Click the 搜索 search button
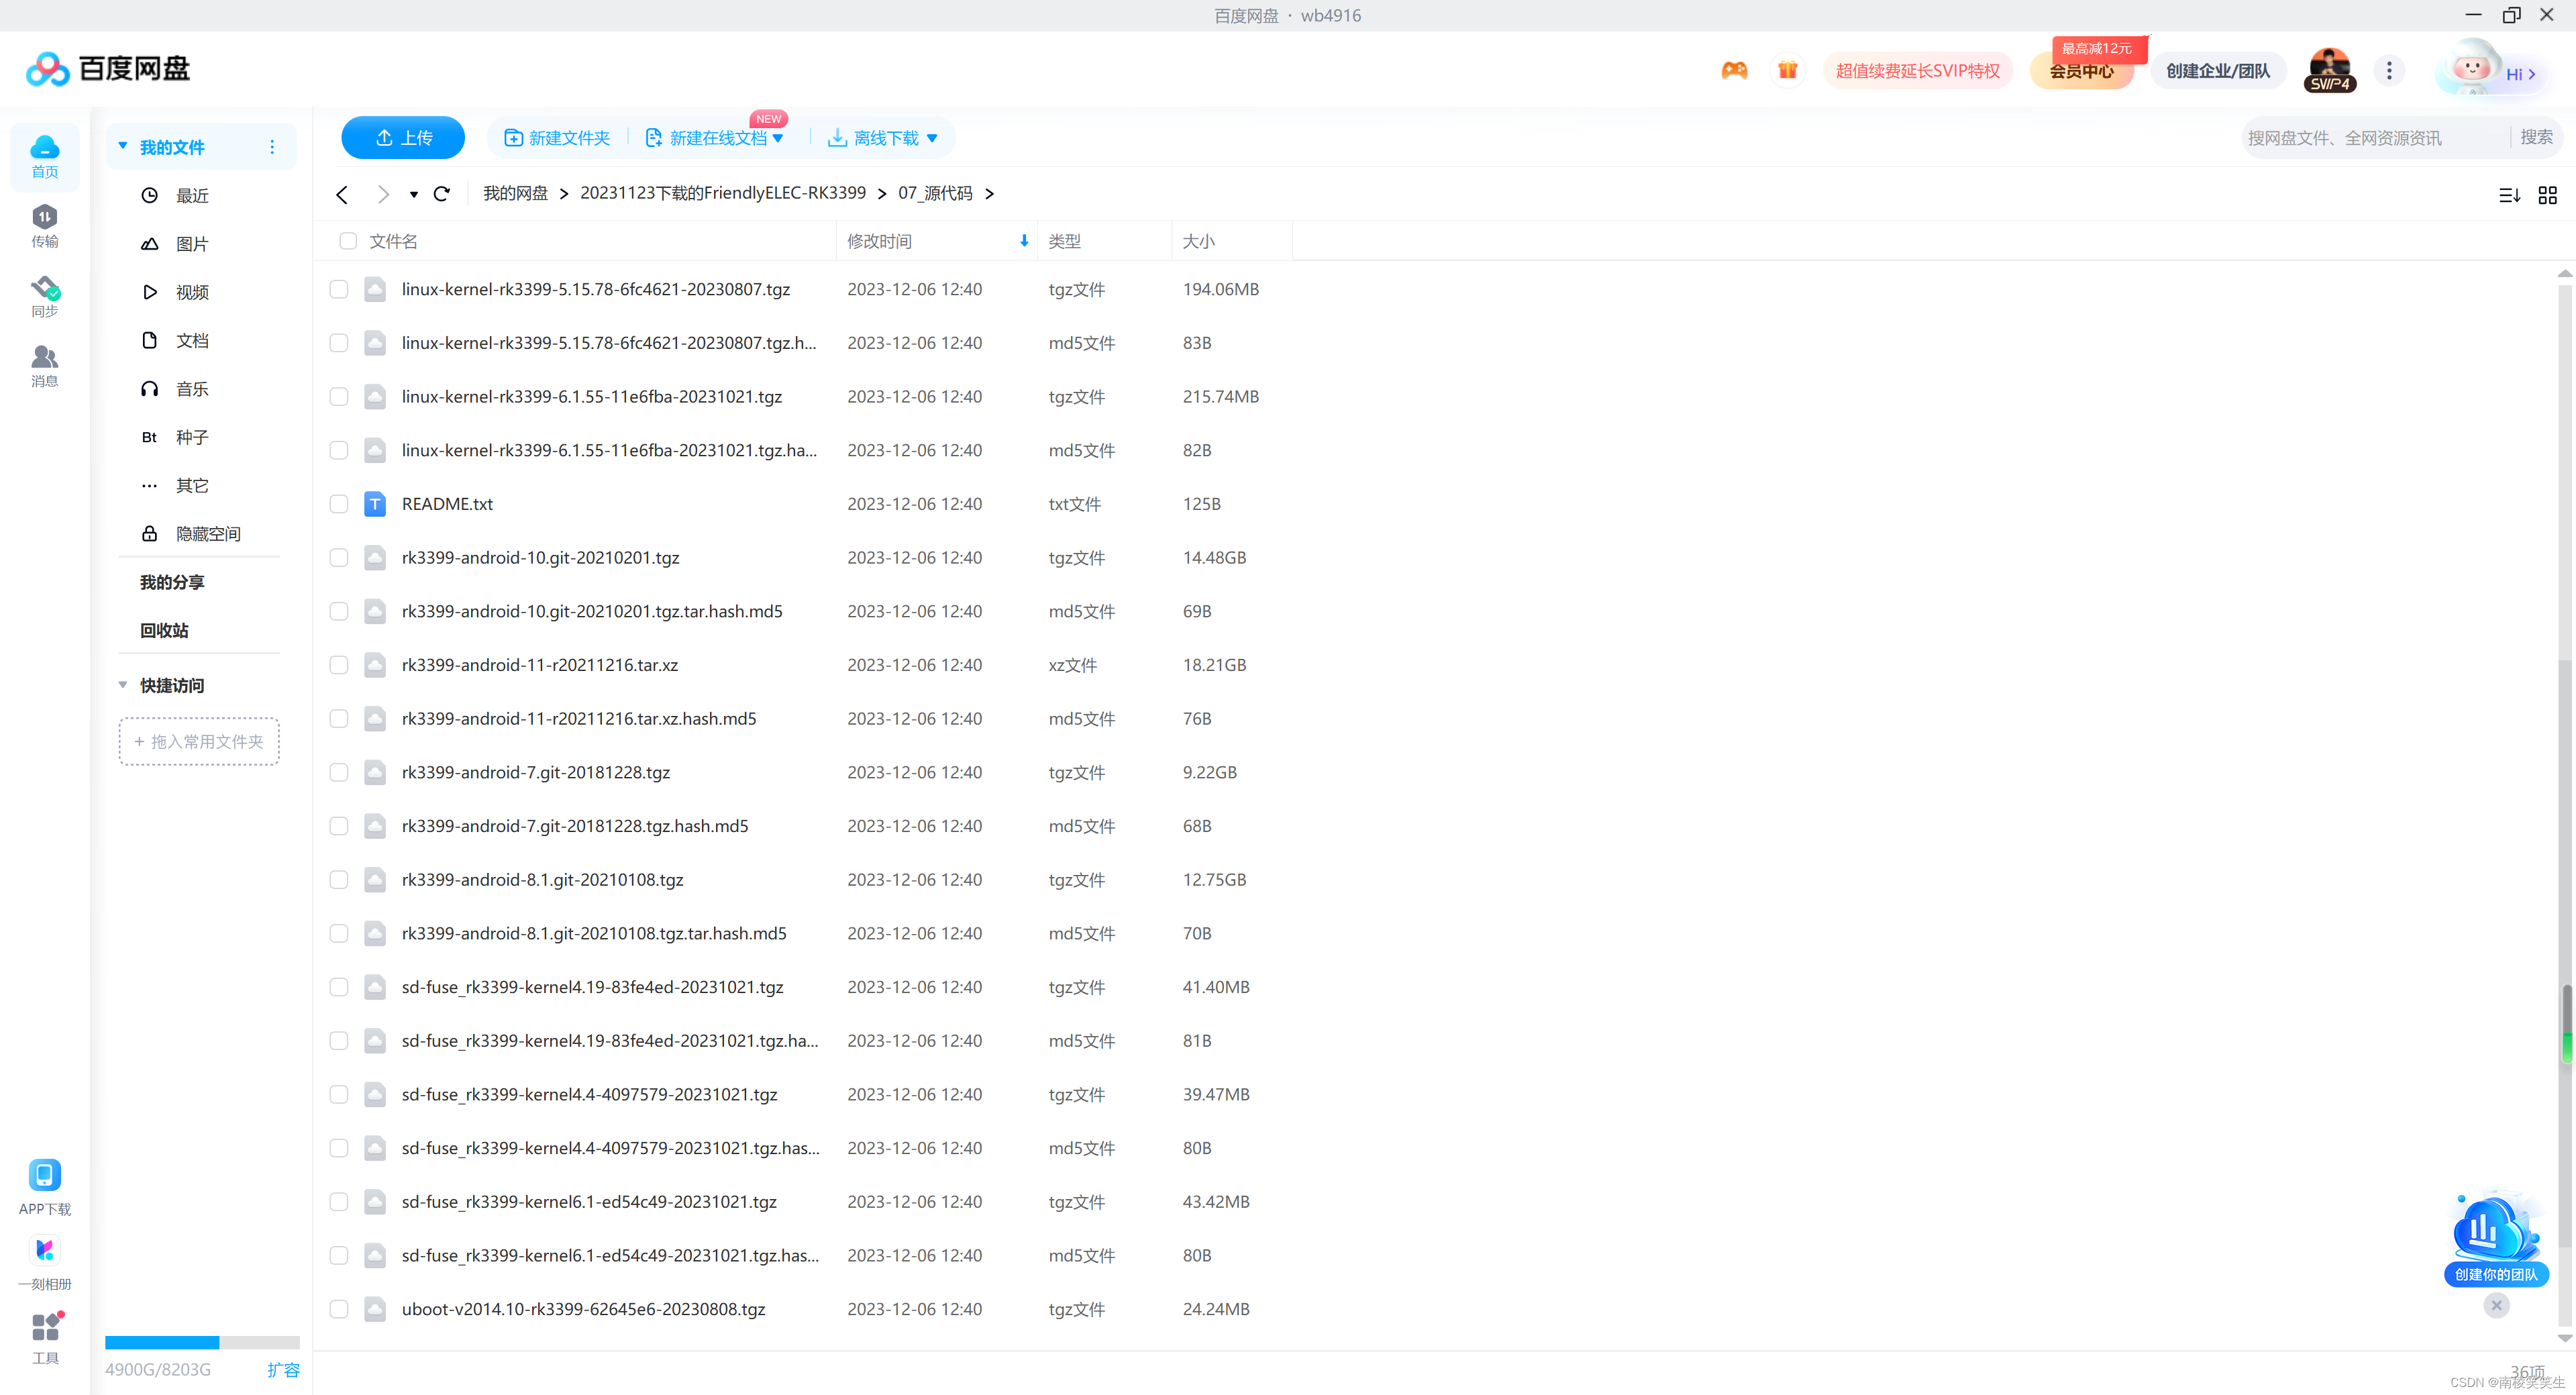 tap(2536, 137)
